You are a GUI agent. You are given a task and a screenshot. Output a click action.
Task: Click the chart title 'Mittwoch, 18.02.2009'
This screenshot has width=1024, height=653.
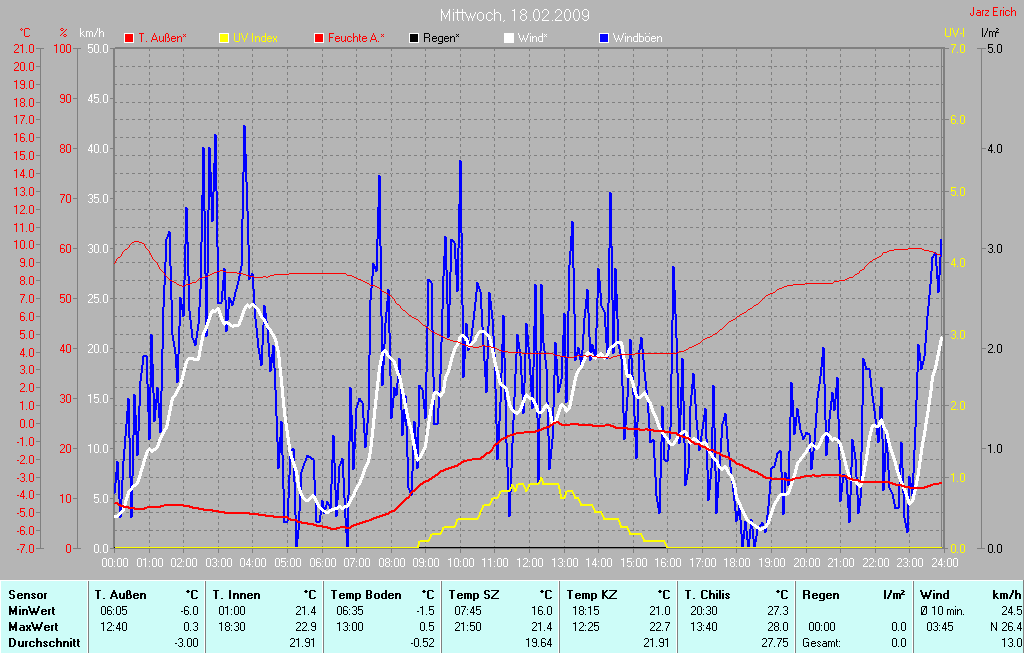pyautogui.click(x=515, y=15)
